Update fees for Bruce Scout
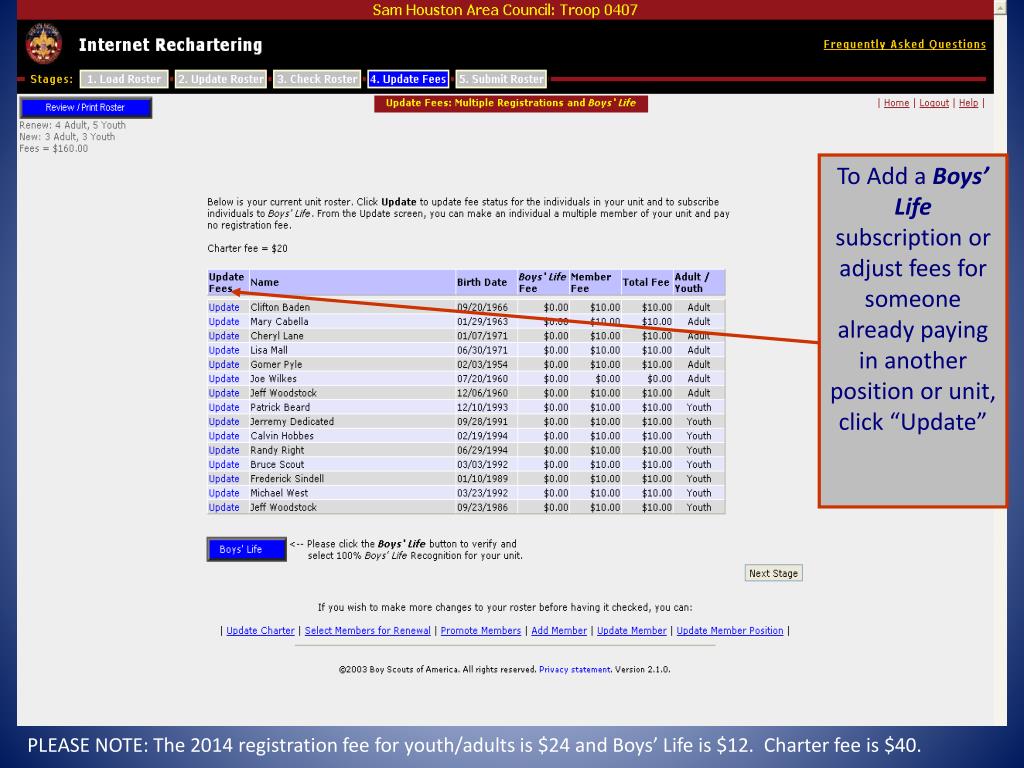 [224, 465]
